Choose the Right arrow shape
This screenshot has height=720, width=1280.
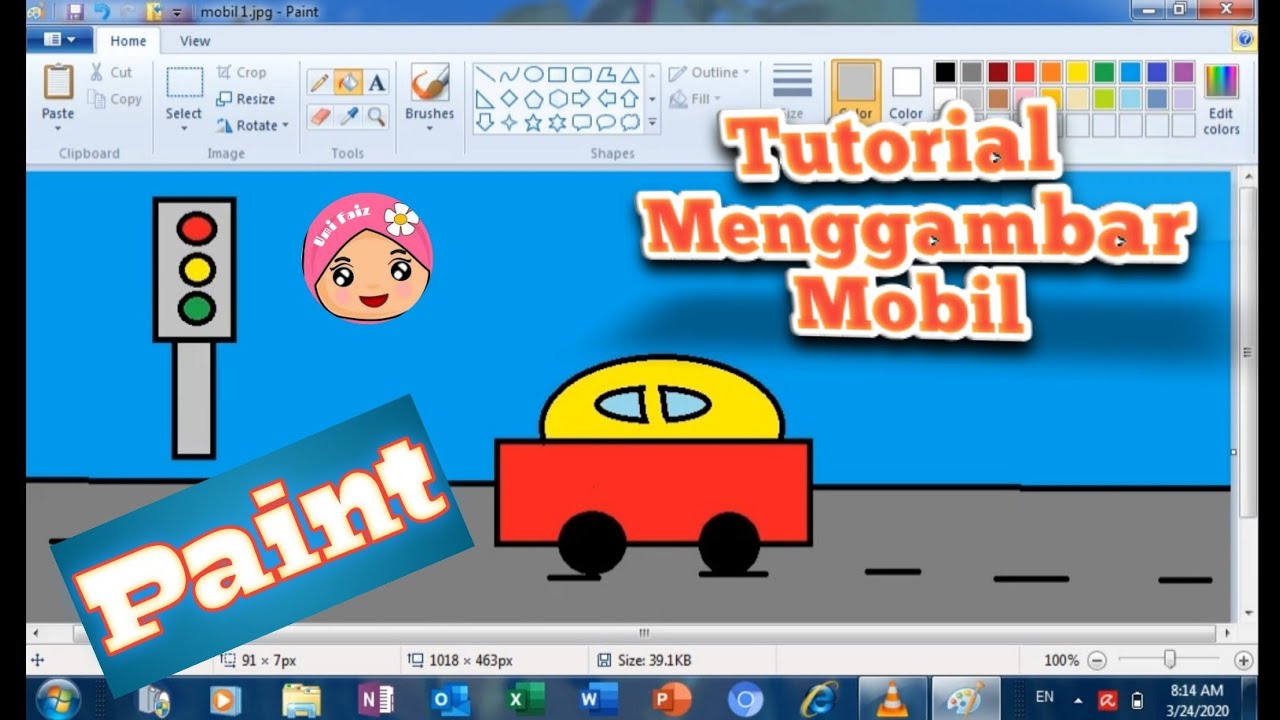click(582, 99)
